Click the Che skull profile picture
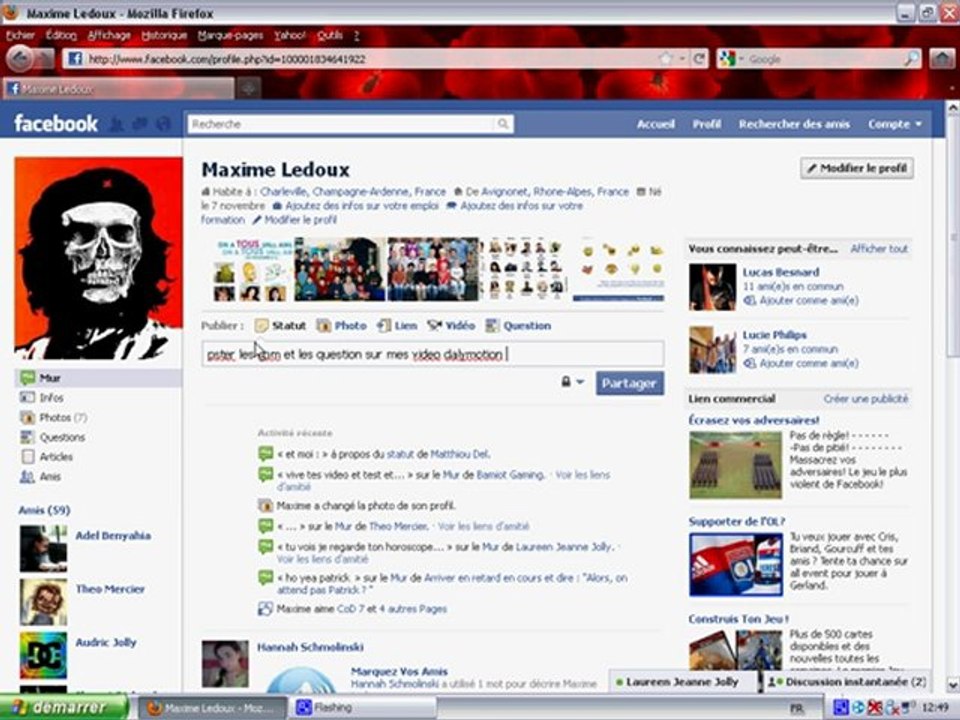Image resolution: width=960 pixels, height=720 pixels. pyautogui.click(x=99, y=258)
